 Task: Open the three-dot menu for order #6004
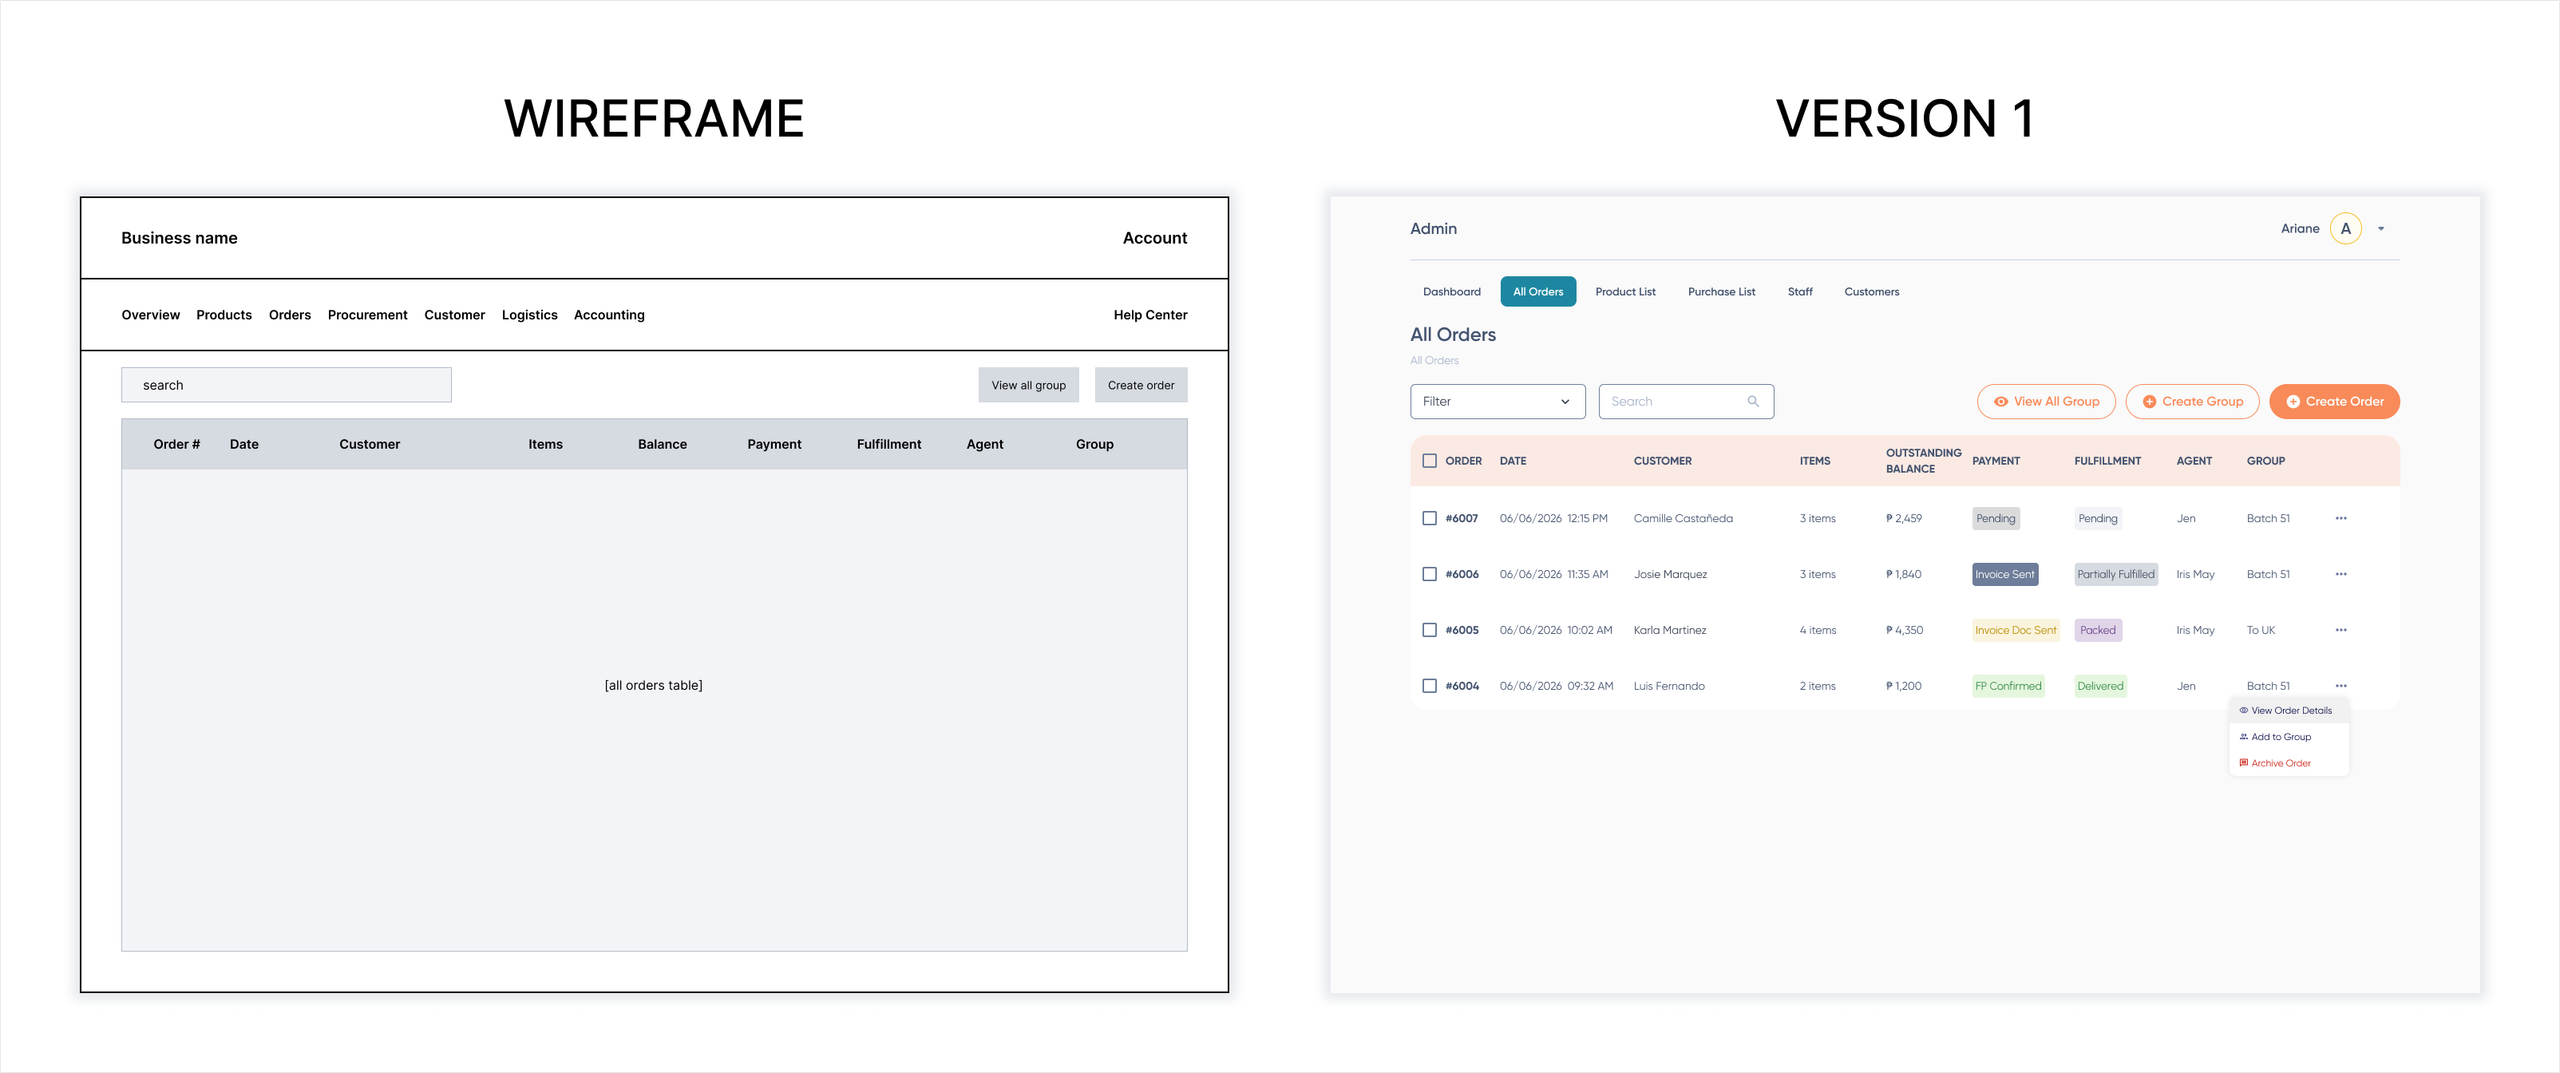(2341, 686)
